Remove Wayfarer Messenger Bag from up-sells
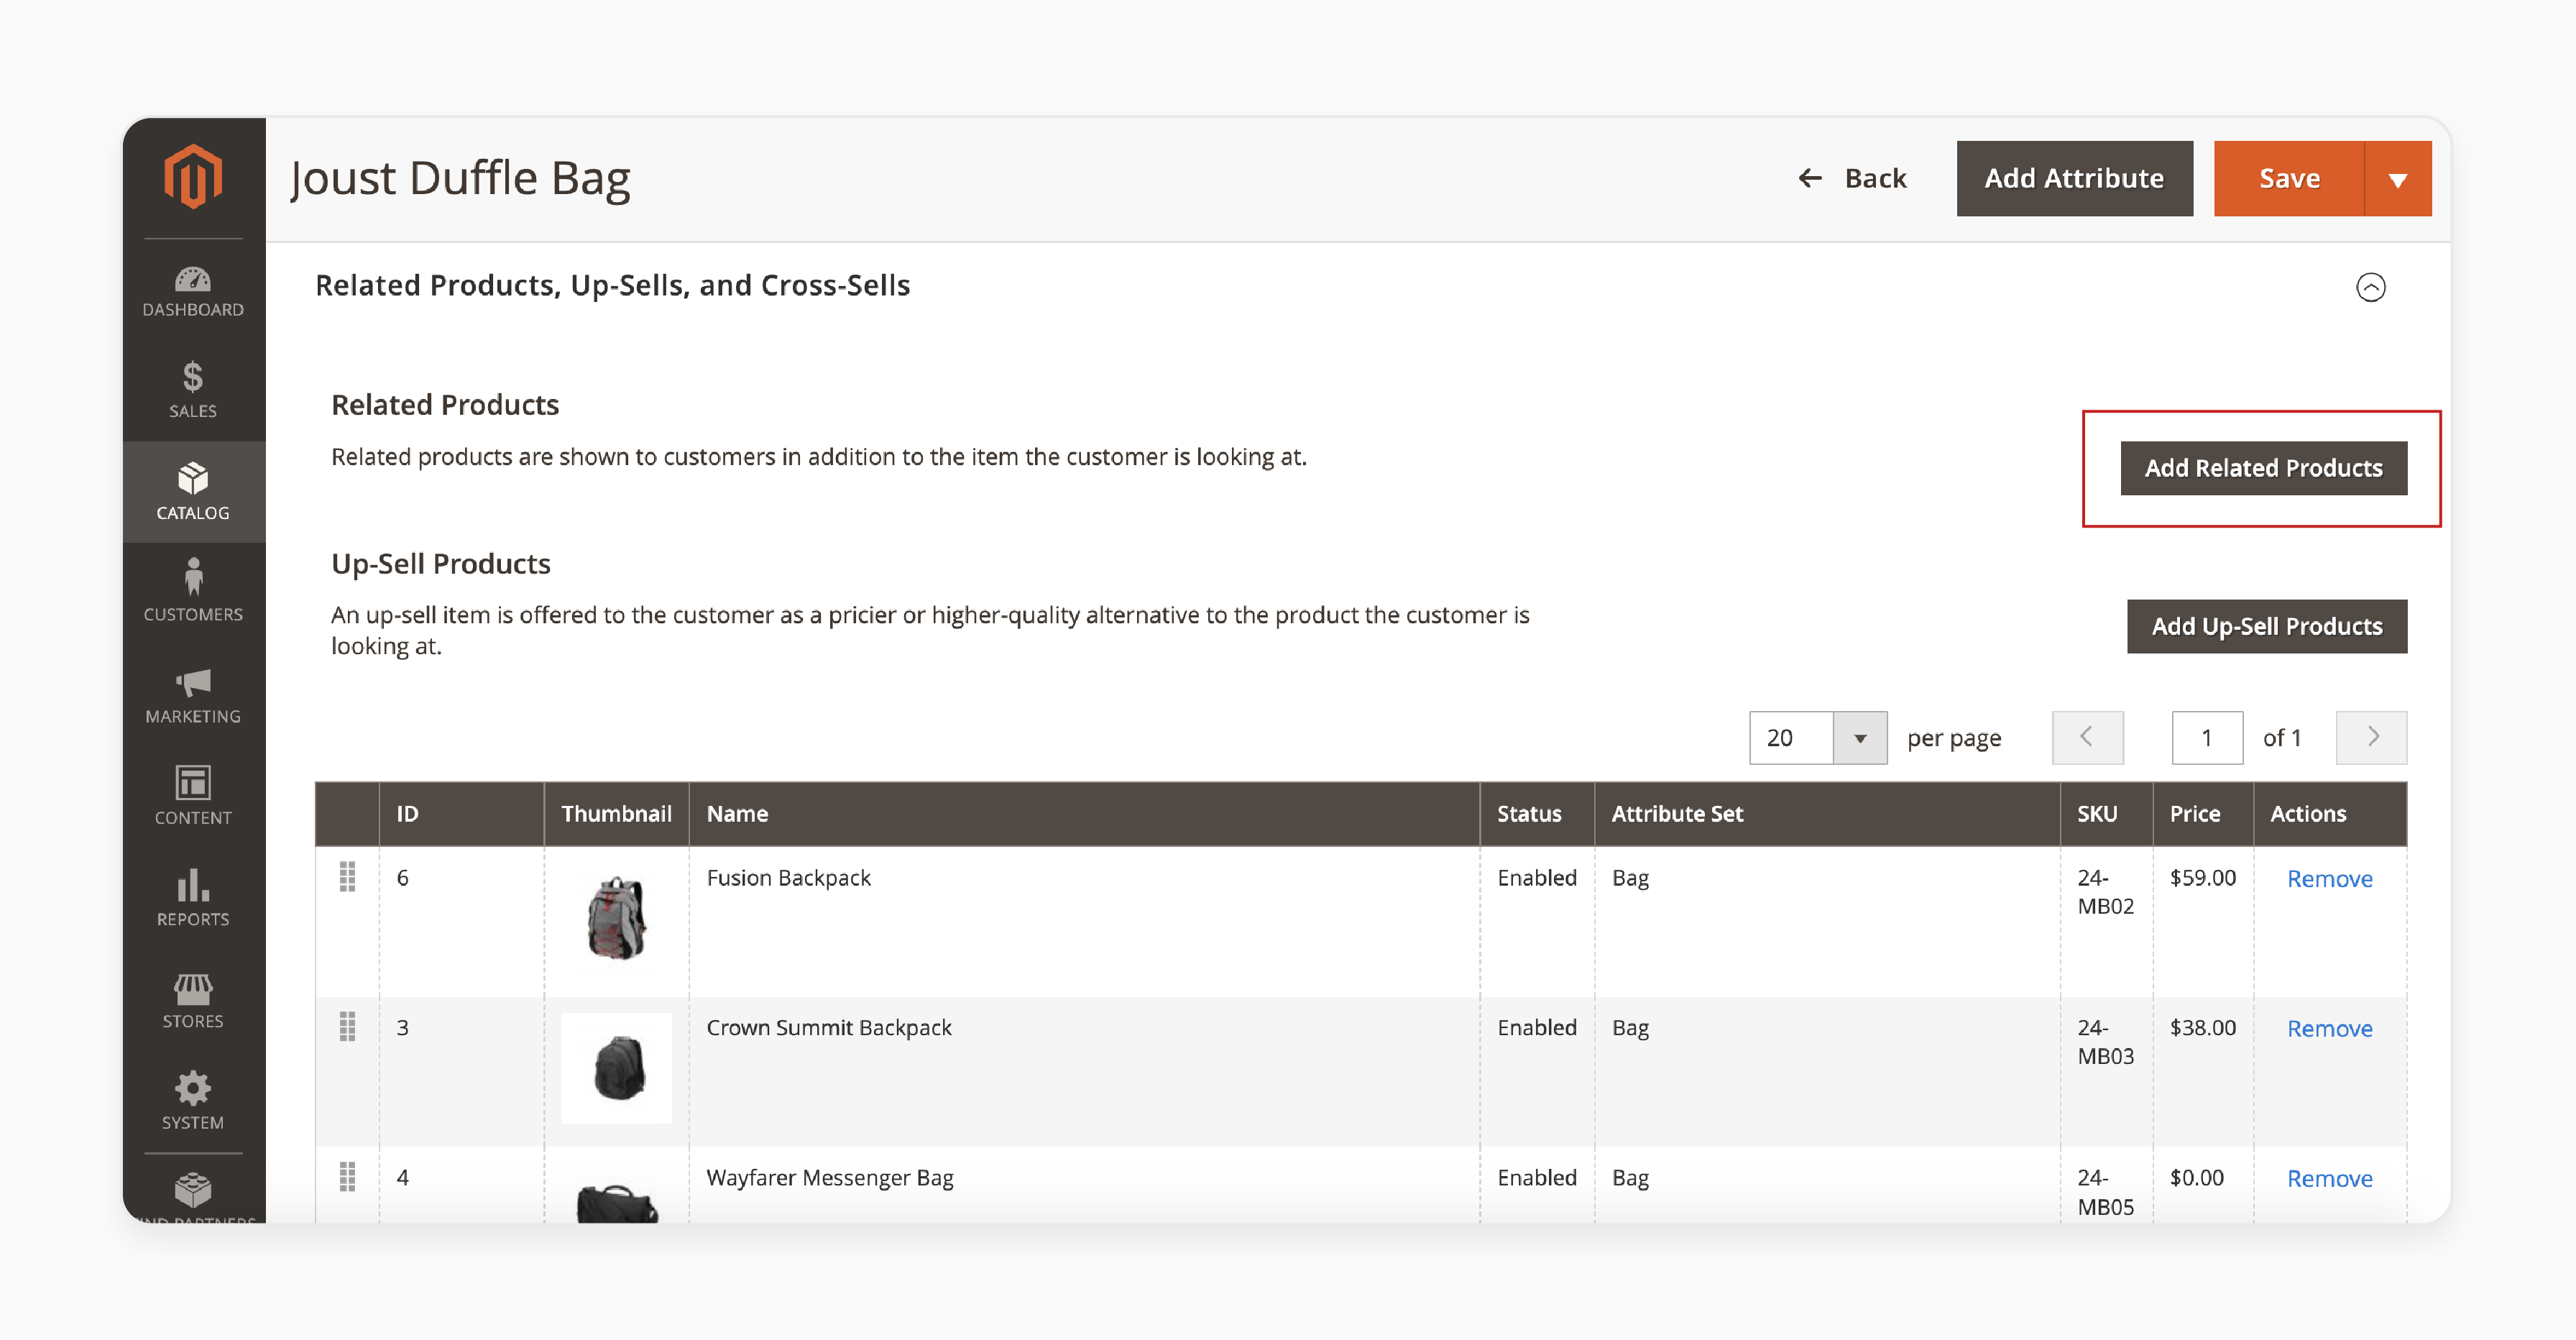The image size is (2576, 1340). point(2329,1179)
